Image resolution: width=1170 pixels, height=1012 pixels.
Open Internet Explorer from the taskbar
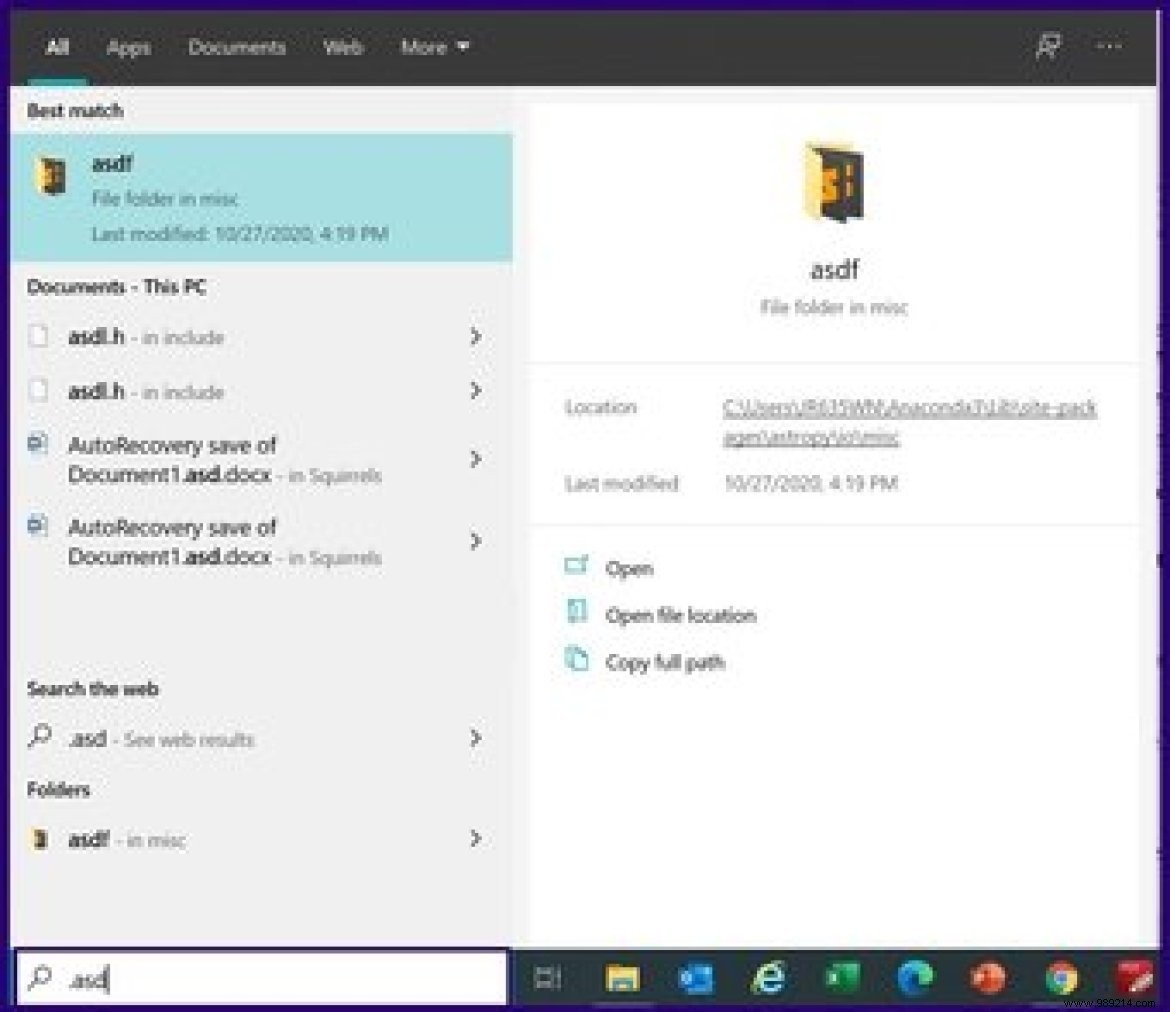[x=768, y=978]
